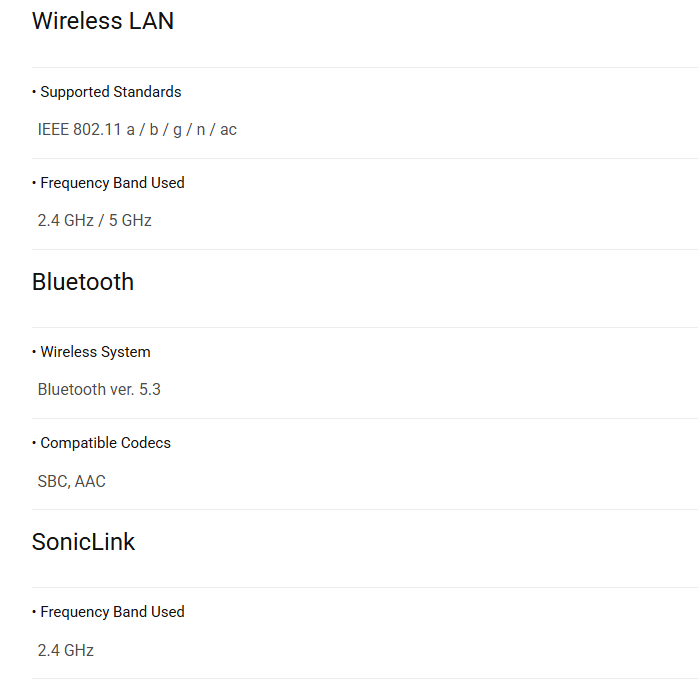Select the Supported Standards label
Image resolution: width=698 pixels, height=683 pixels.
[111, 92]
